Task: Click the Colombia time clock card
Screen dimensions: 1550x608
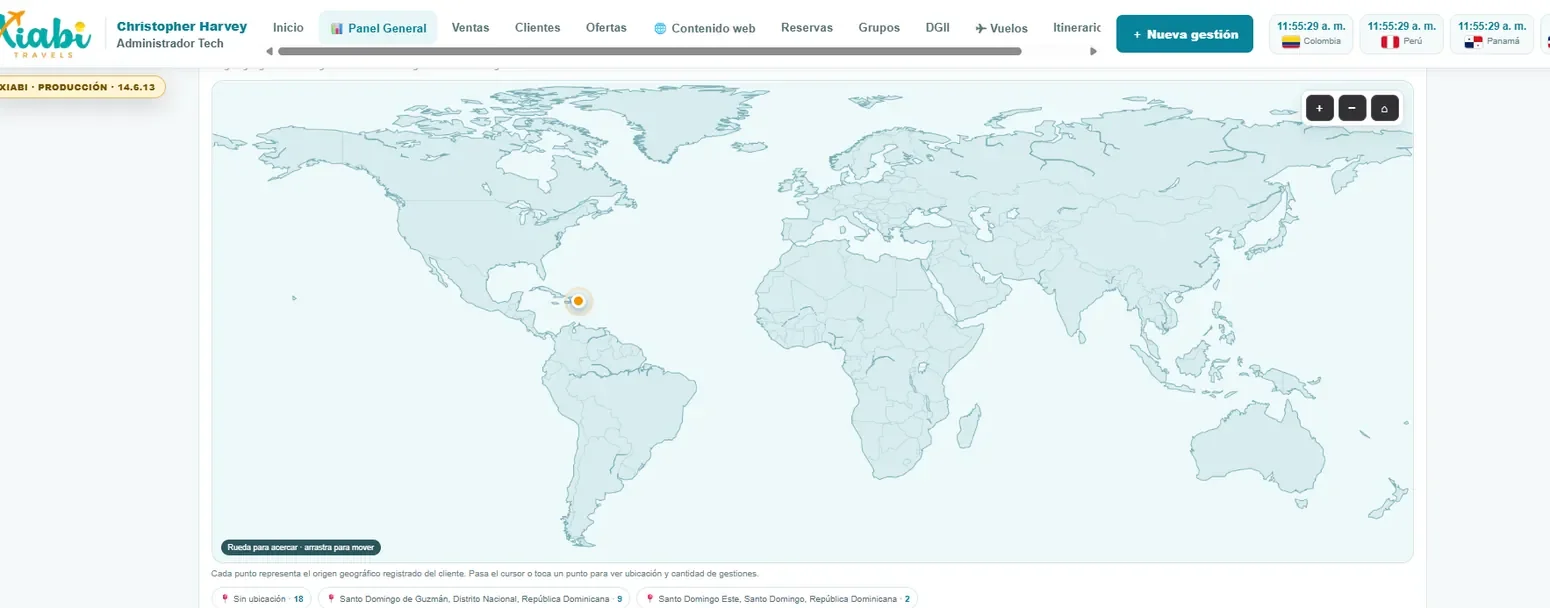Action: click(x=1311, y=34)
